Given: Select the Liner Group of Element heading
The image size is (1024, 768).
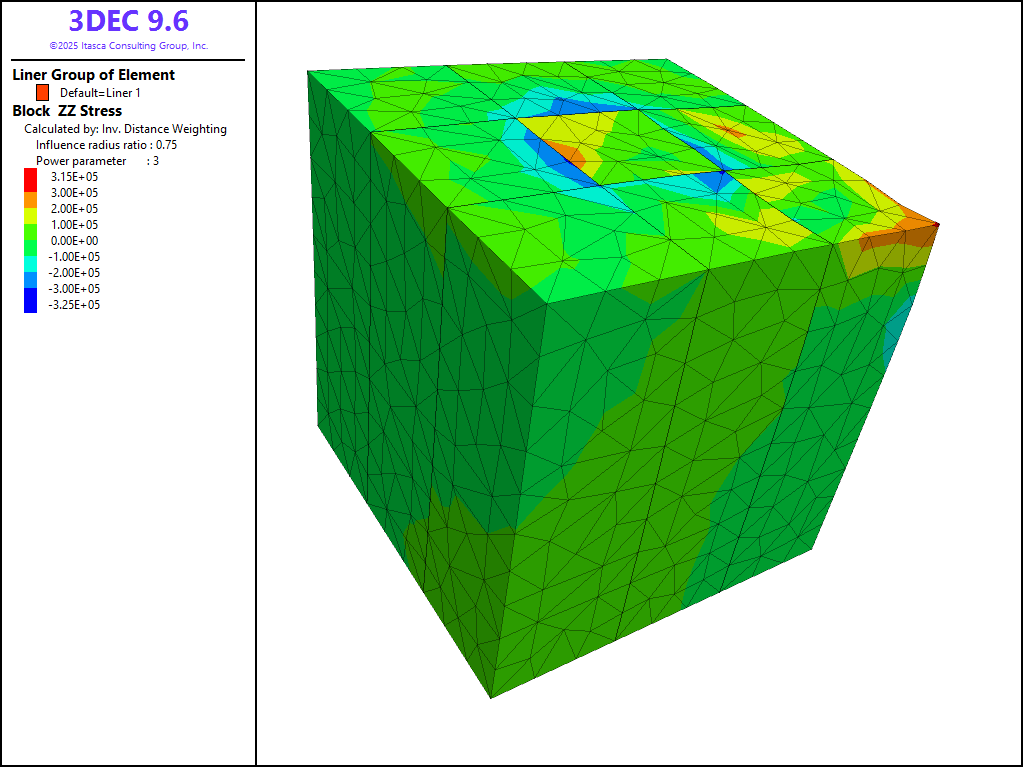Looking at the screenshot, I should tap(93, 75).
